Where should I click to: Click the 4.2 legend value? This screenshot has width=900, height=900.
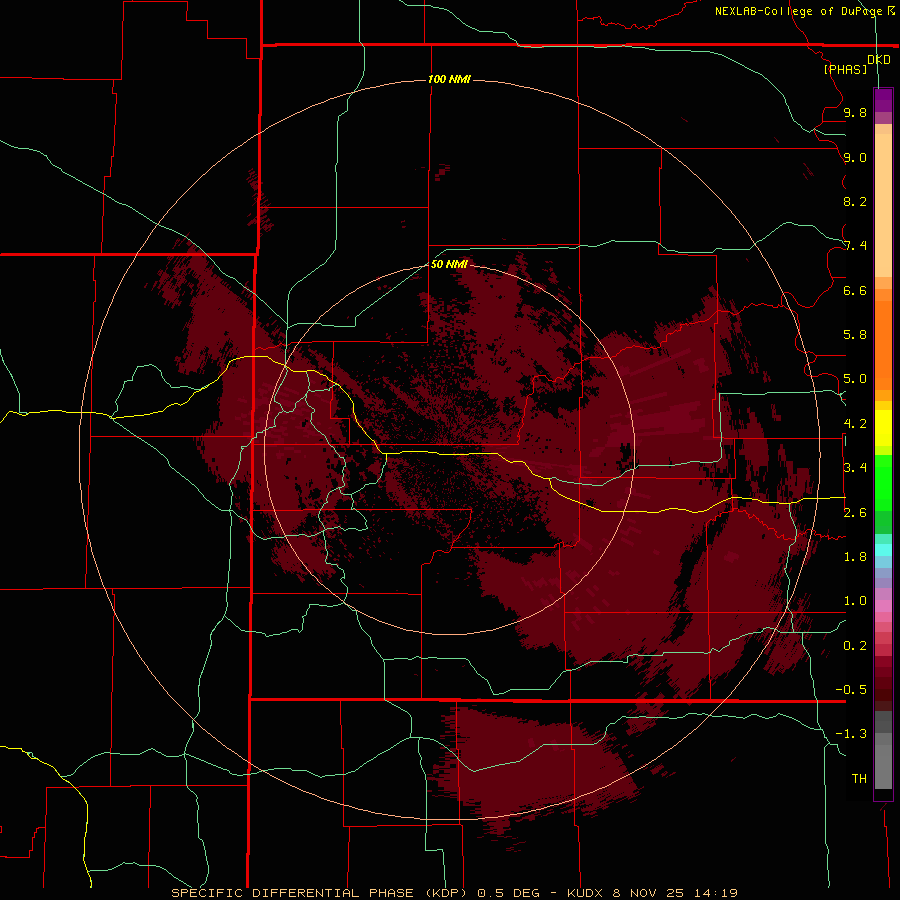click(x=855, y=424)
